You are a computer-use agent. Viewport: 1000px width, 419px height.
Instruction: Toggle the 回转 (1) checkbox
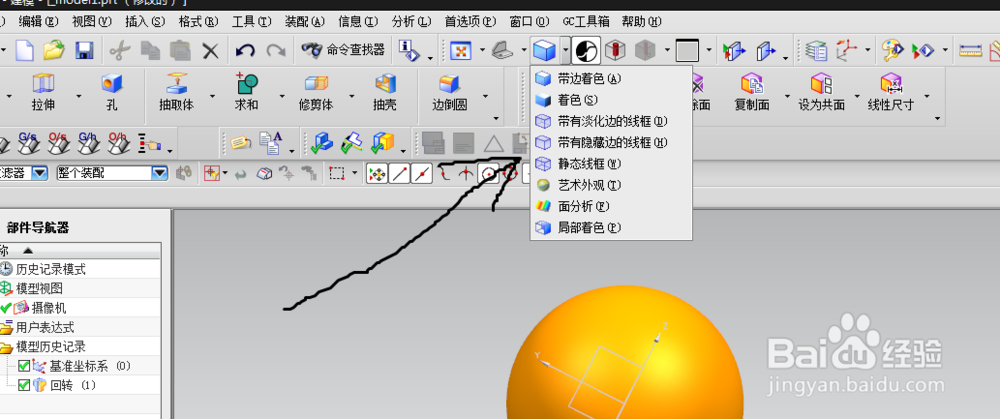tap(24, 385)
